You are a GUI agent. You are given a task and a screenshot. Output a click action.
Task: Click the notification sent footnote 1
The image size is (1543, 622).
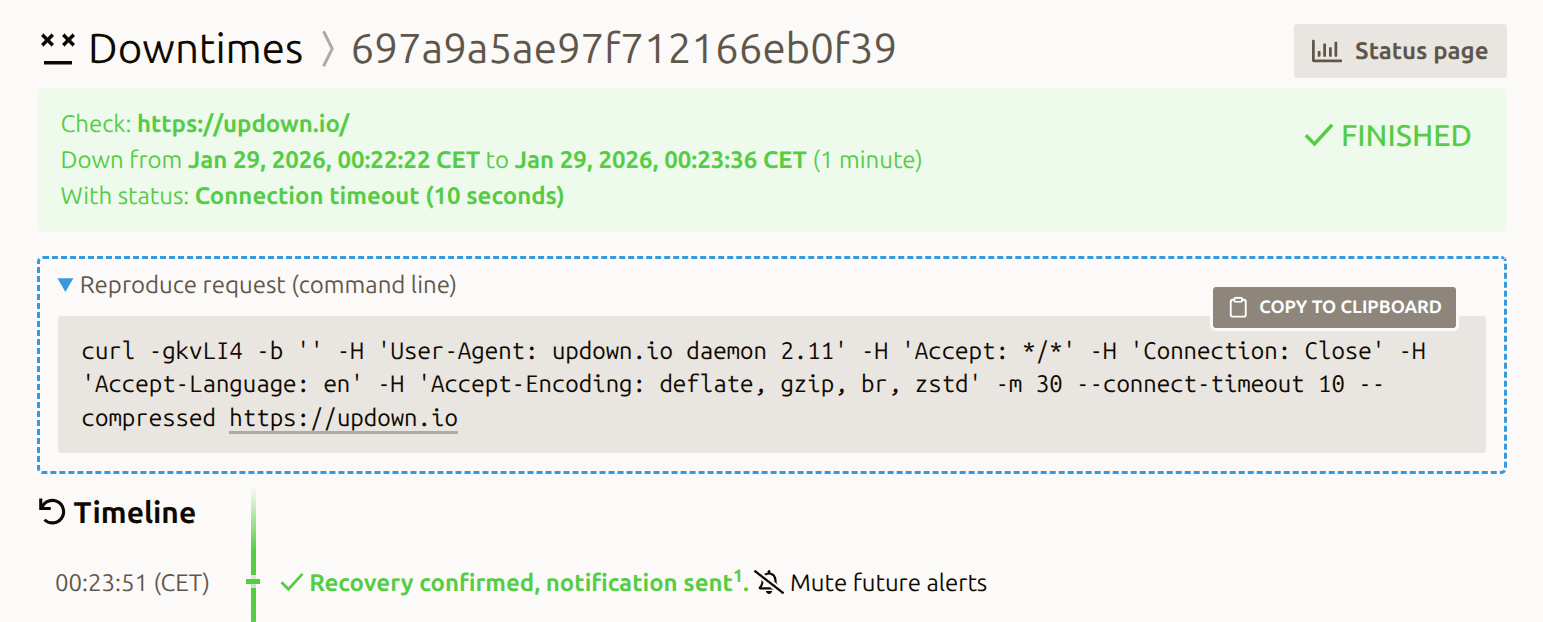pyautogui.click(x=738, y=575)
